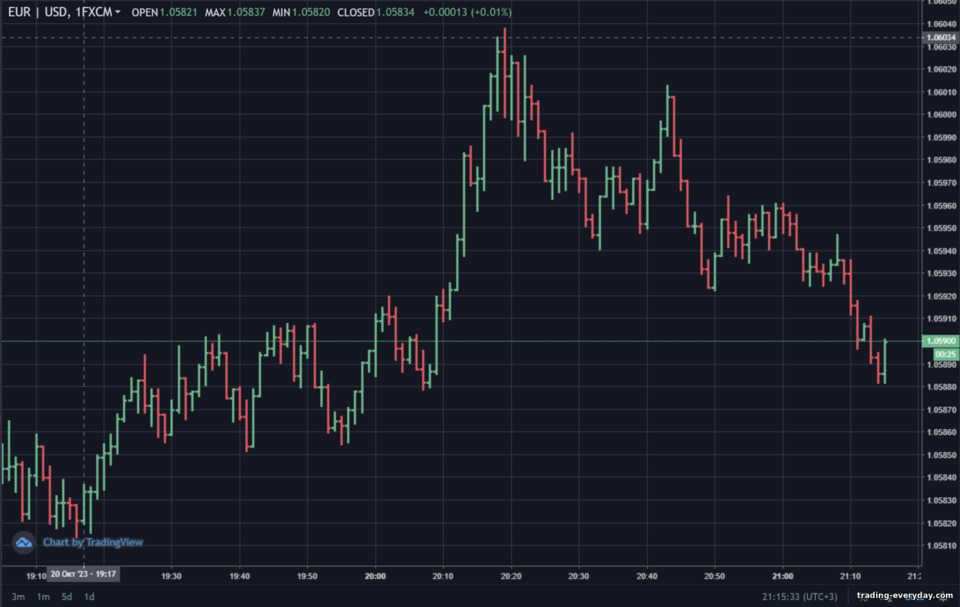Click the trading-everyday.com watermark link
The image size is (960, 607).
click(x=904, y=595)
